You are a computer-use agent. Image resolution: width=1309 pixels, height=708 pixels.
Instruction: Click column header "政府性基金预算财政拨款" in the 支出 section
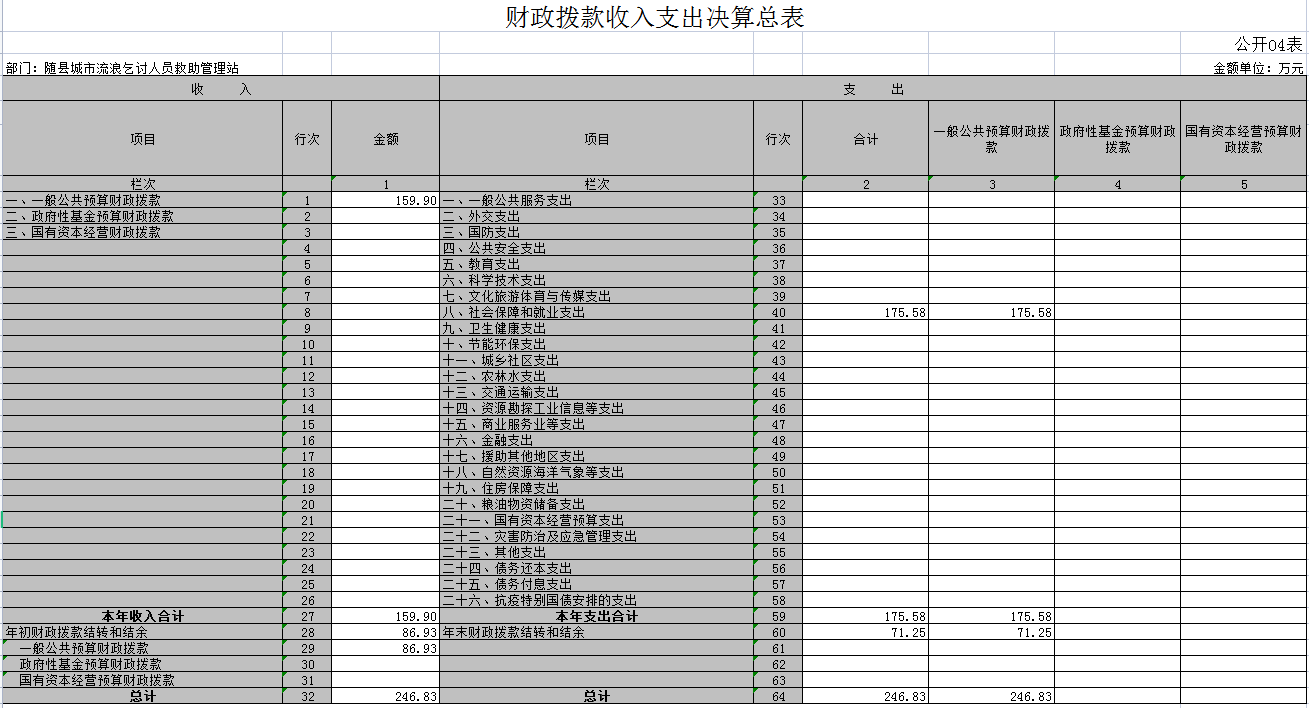point(1117,139)
